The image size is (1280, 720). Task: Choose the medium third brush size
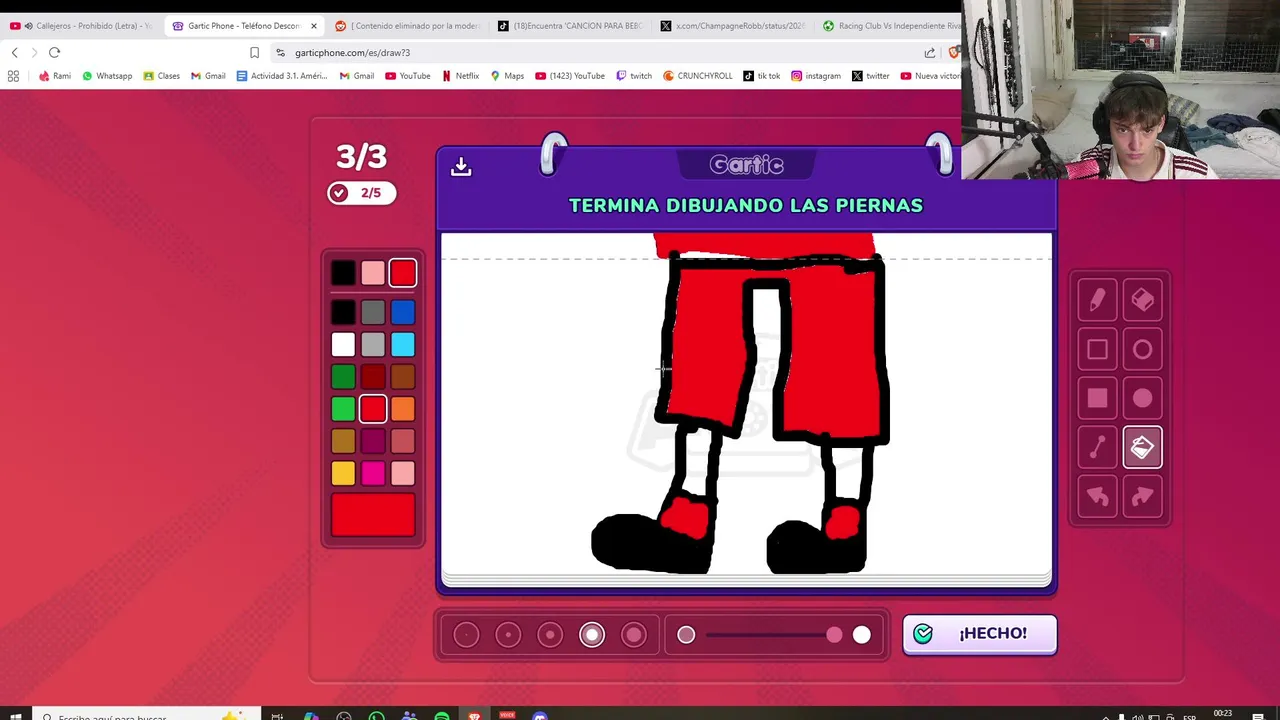(x=550, y=635)
